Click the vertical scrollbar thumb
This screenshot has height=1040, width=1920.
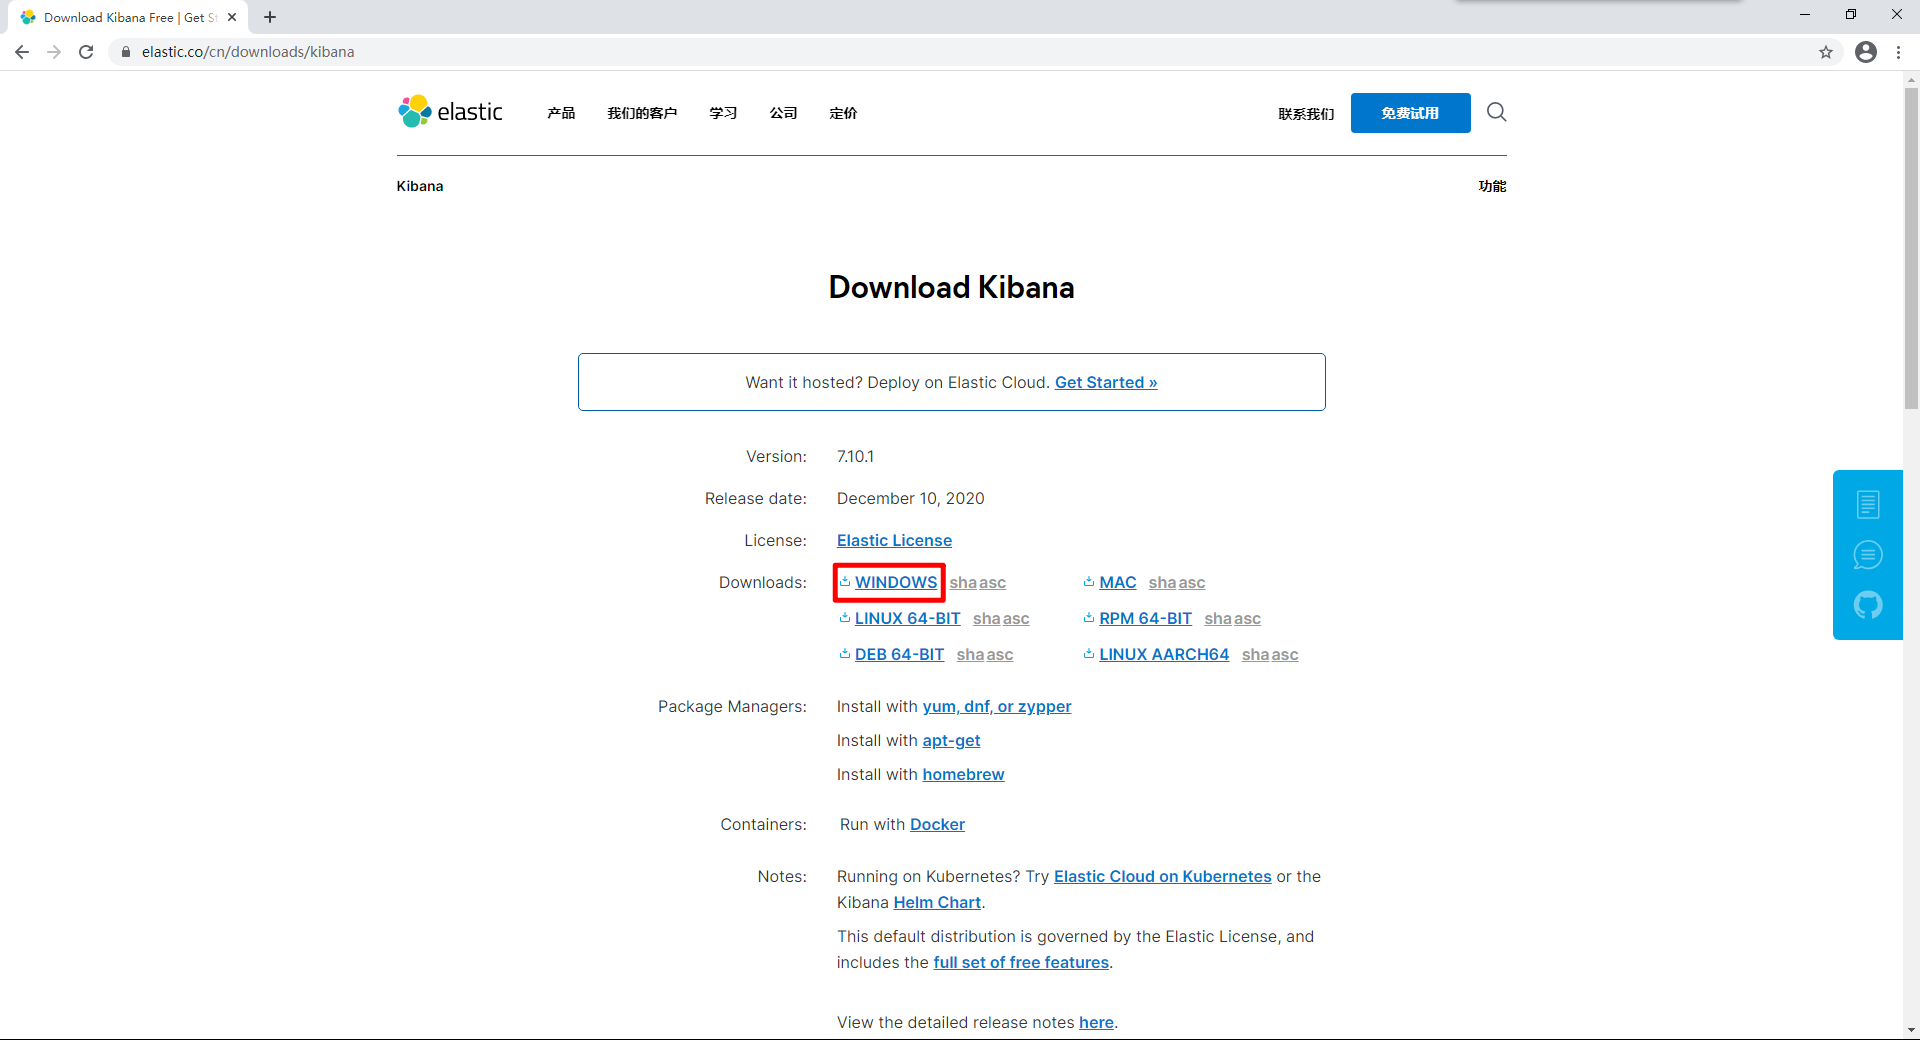click(x=1911, y=248)
